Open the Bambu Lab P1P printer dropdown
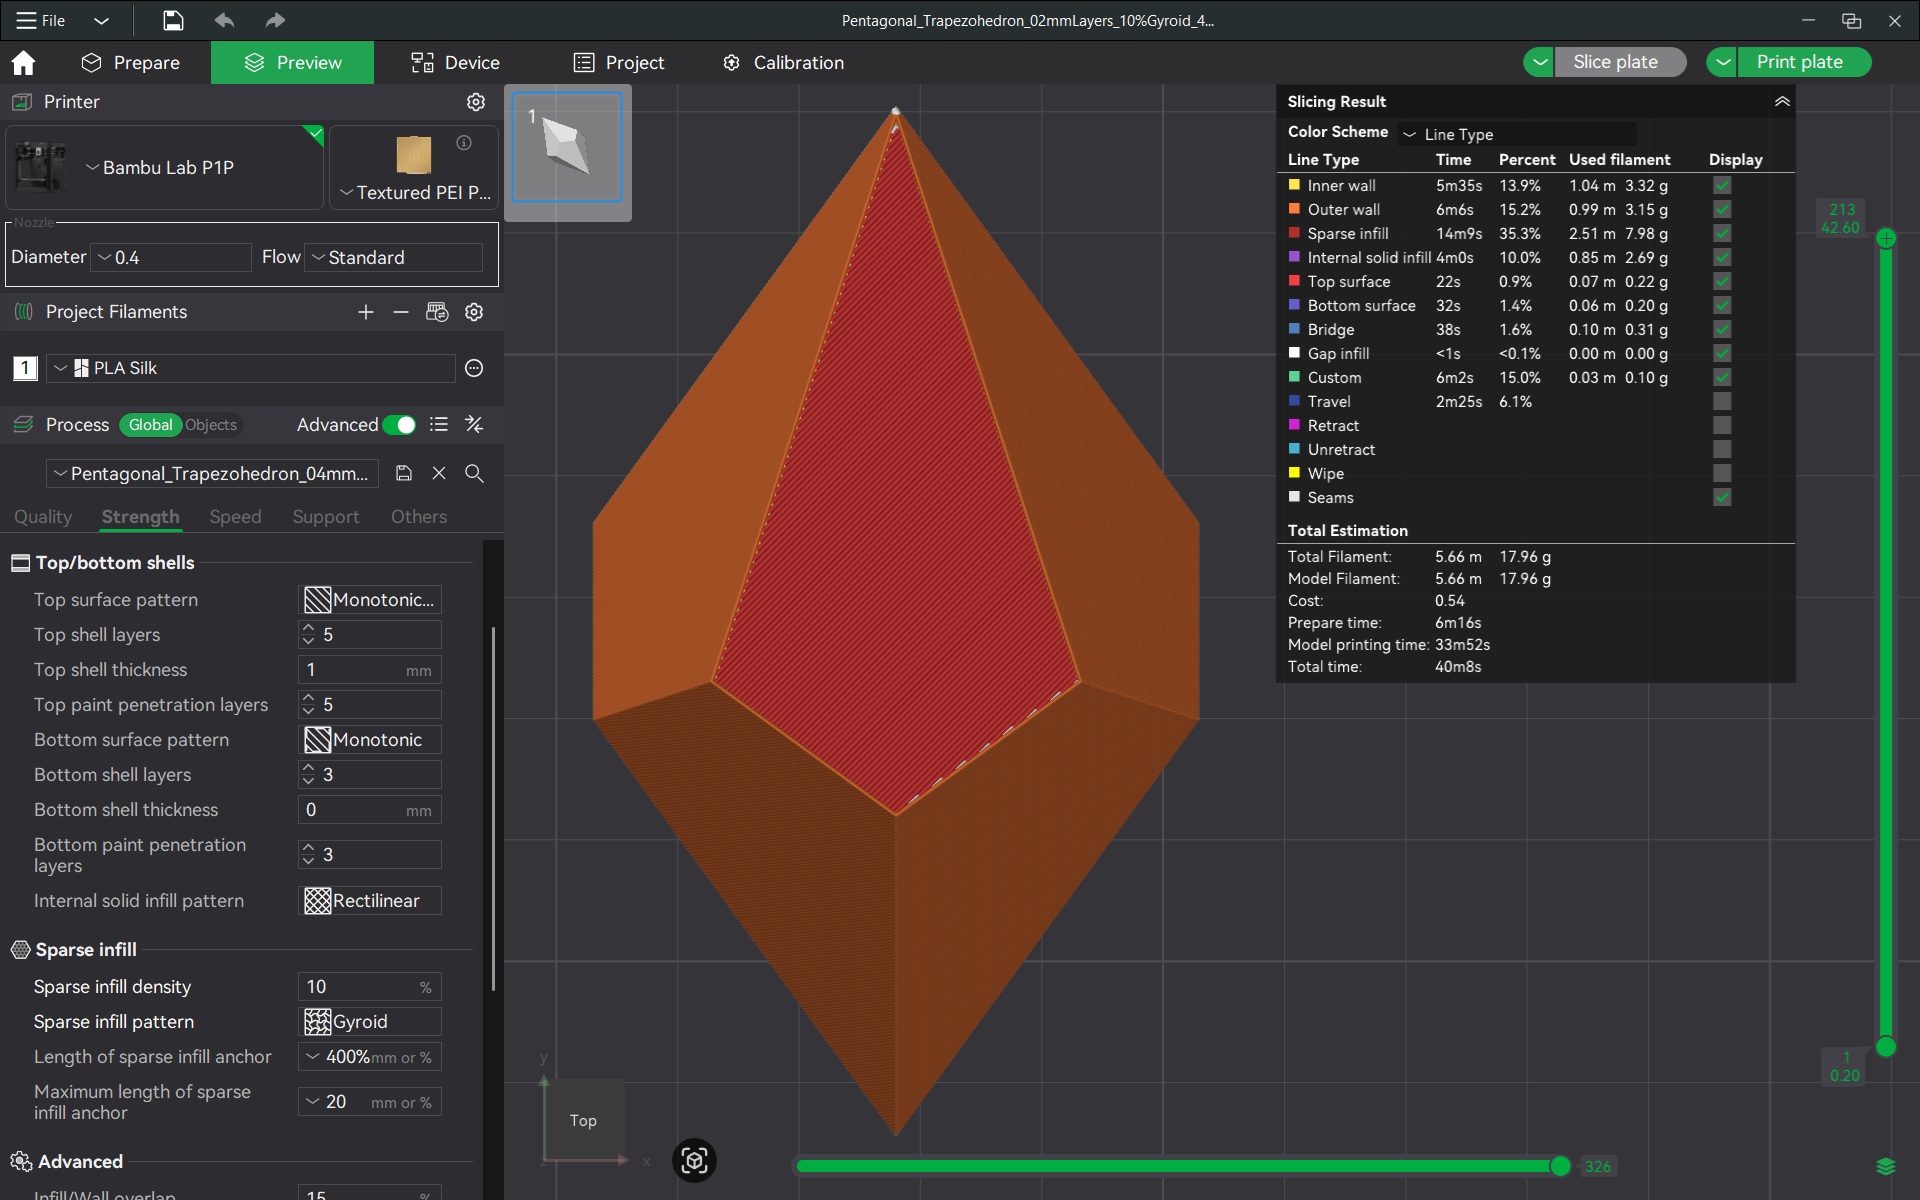The image size is (1920, 1200). pyautogui.click(x=165, y=167)
